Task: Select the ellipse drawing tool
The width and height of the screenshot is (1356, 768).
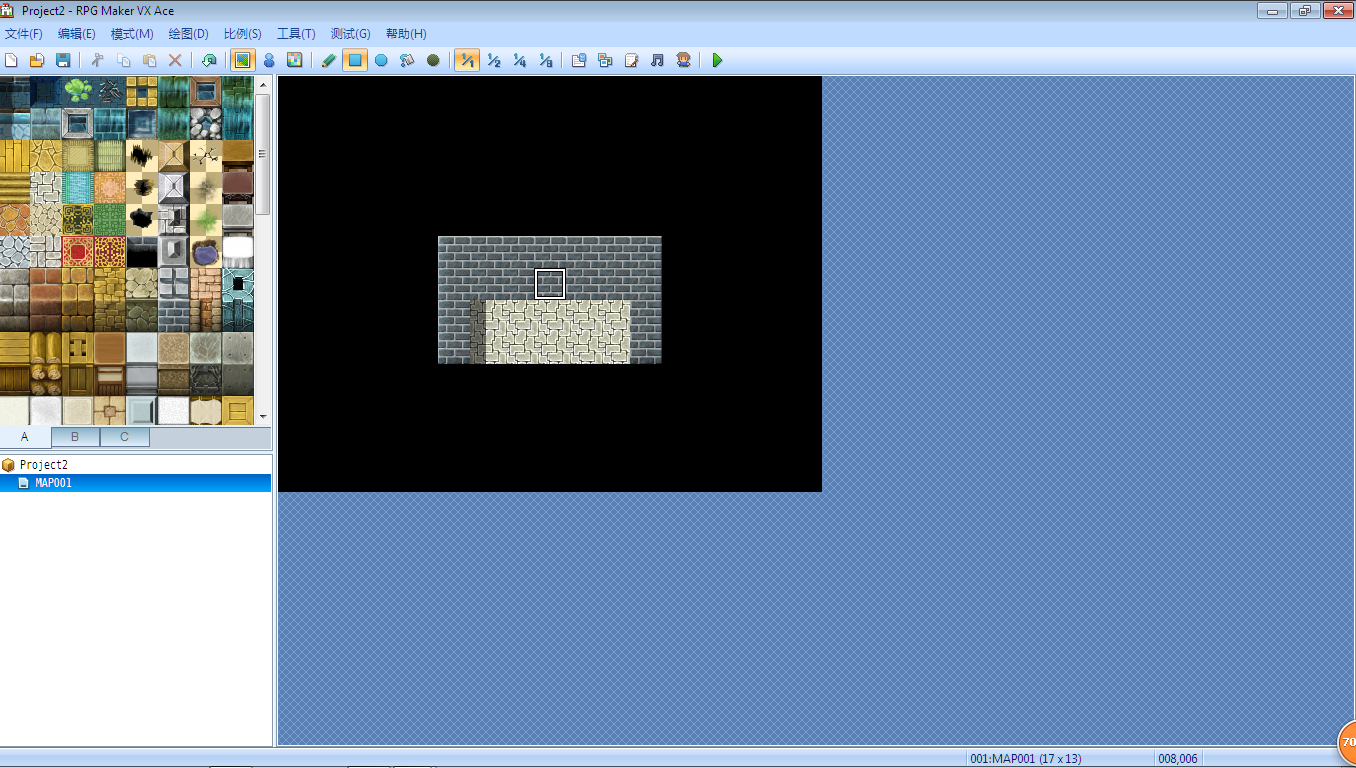Action: click(381, 60)
